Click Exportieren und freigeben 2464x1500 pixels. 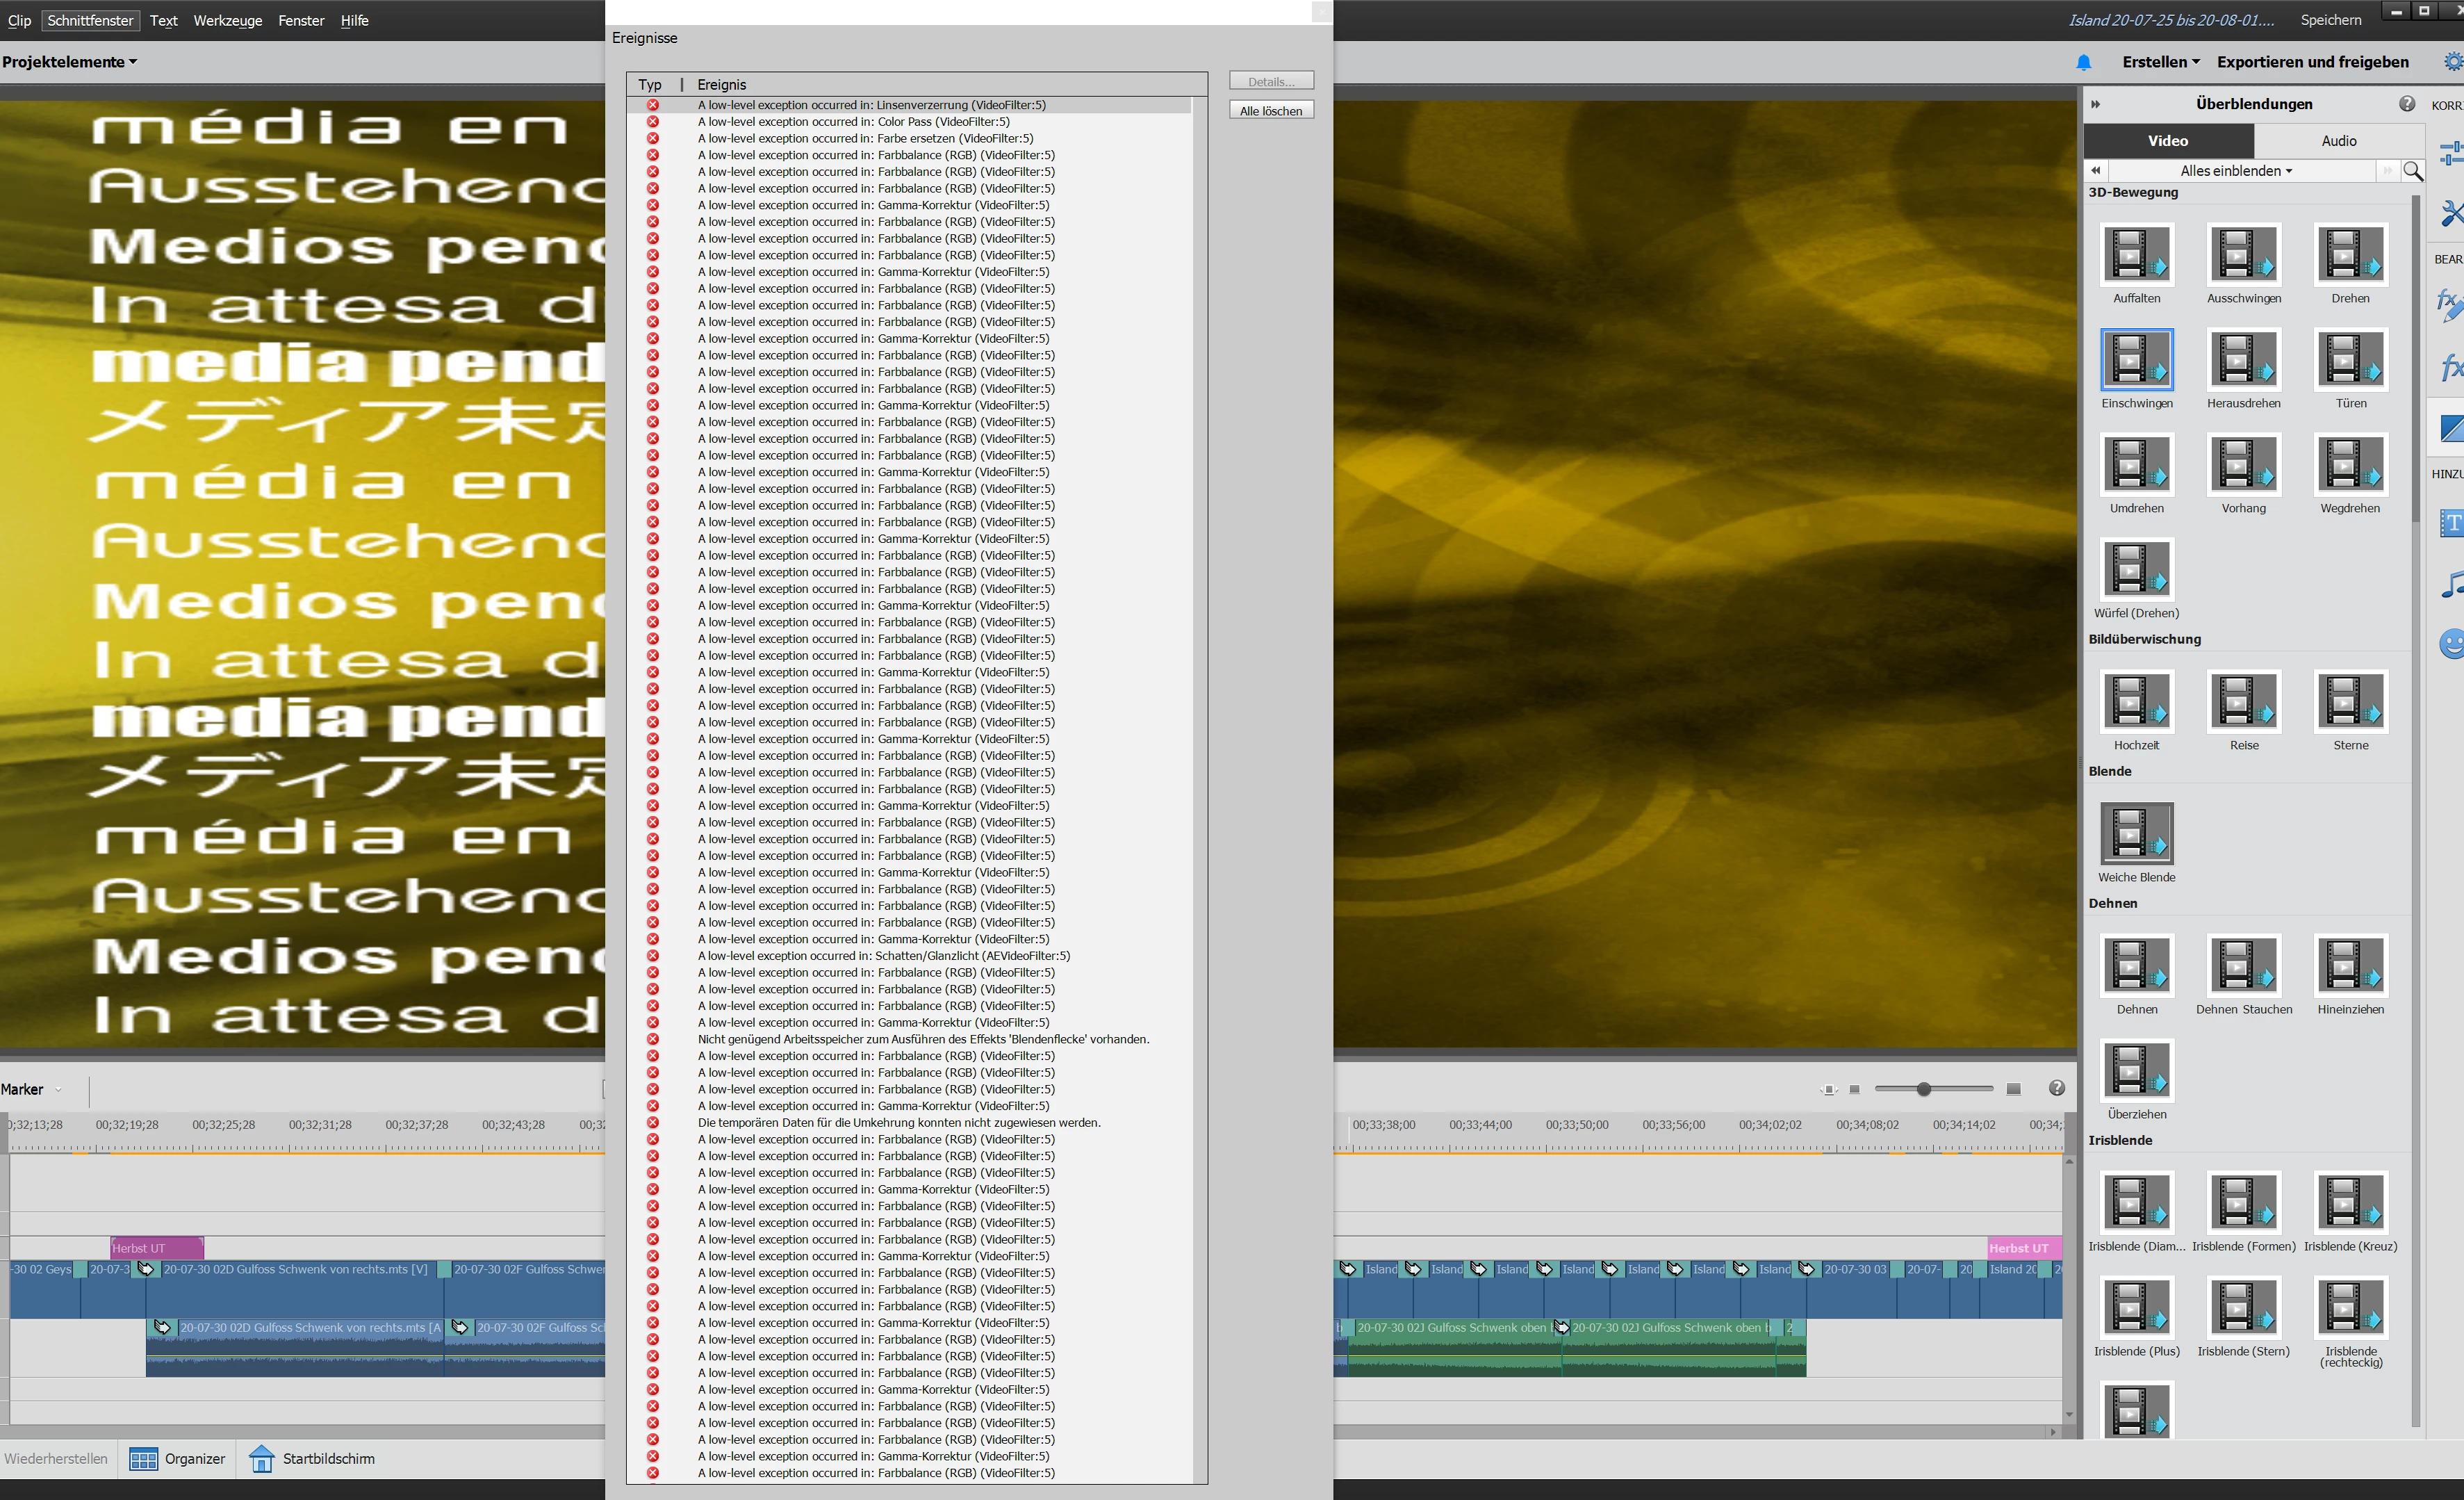tap(2312, 62)
